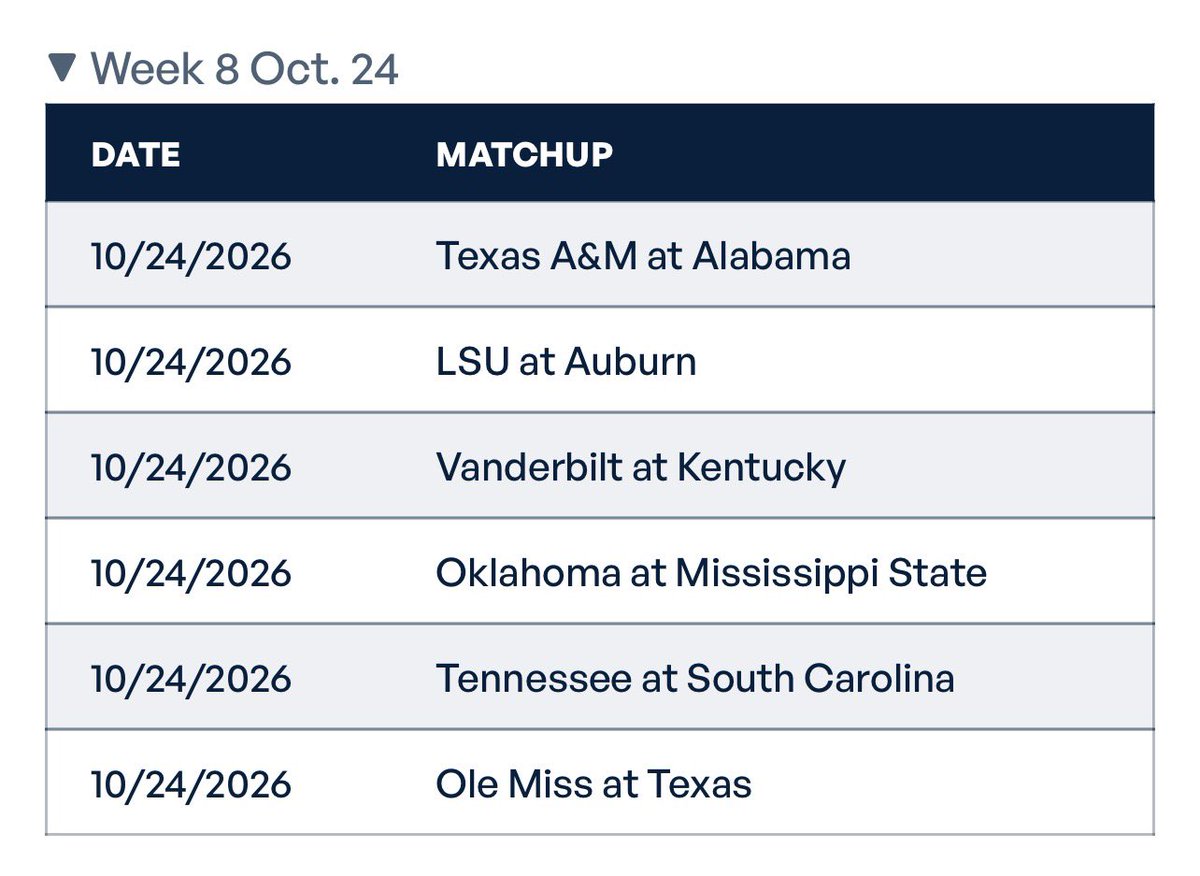This screenshot has height=876, width=1200.
Task: Click date in Oklahoma at Mississippi State row
Action: pos(191,573)
